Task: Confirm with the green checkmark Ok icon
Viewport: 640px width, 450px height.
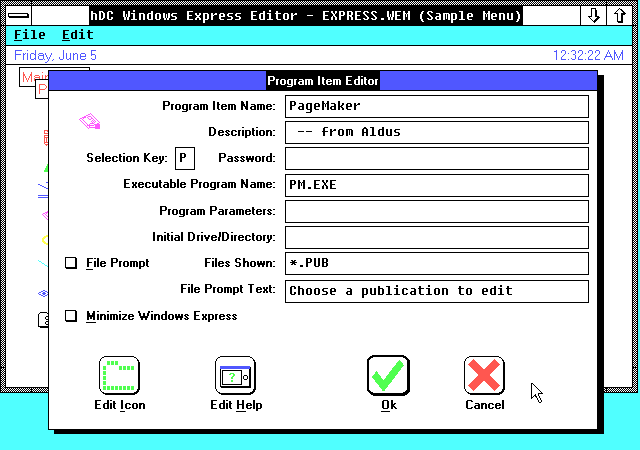Action: click(x=388, y=375)
